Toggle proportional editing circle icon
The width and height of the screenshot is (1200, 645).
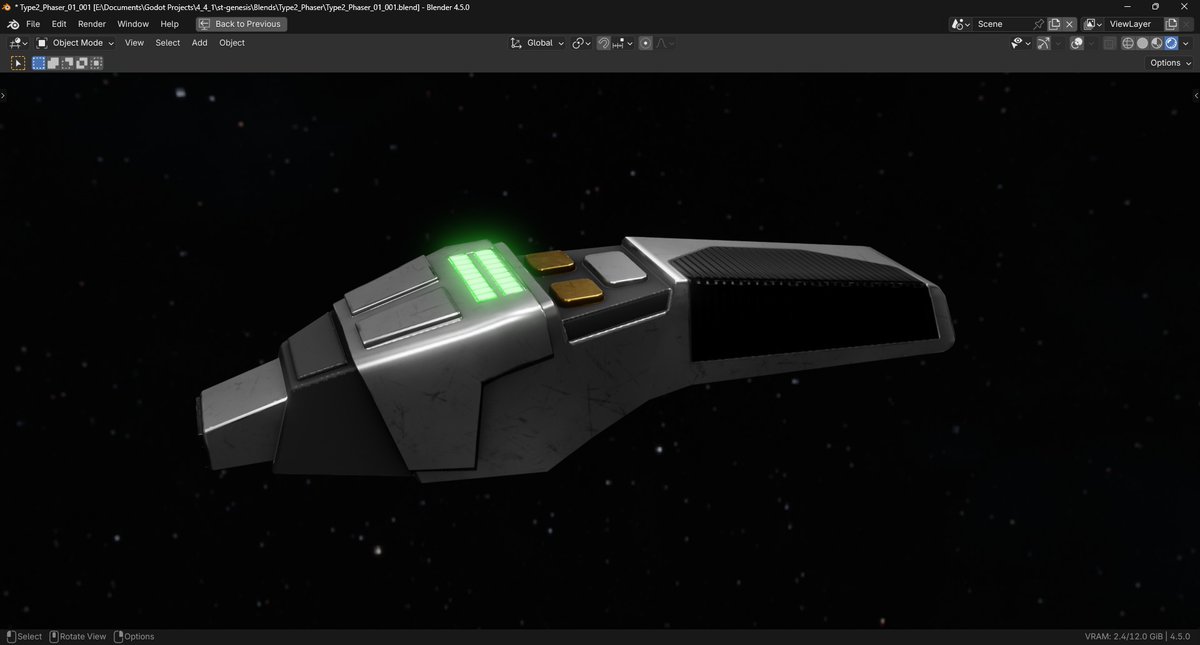tap(646, 43)
